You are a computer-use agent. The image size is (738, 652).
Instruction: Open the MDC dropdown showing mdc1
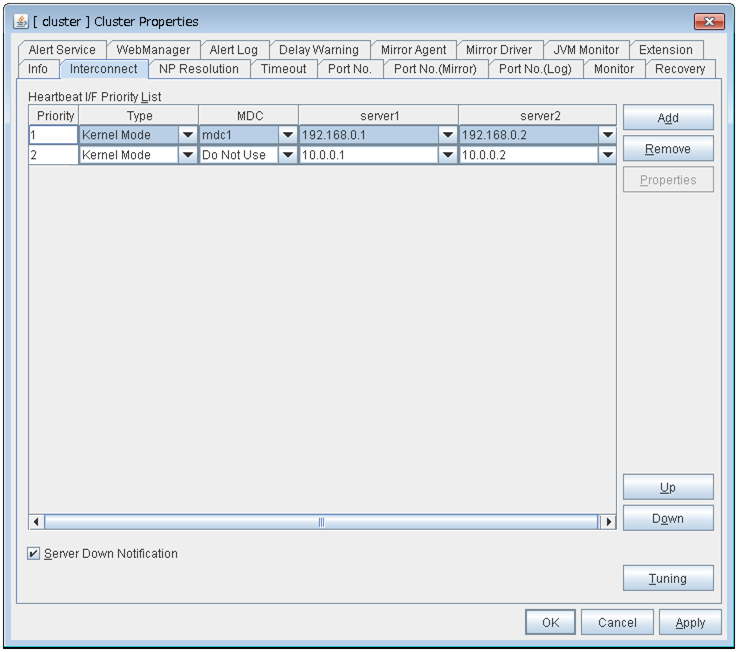pyautogui.click(x=287, y=135)
